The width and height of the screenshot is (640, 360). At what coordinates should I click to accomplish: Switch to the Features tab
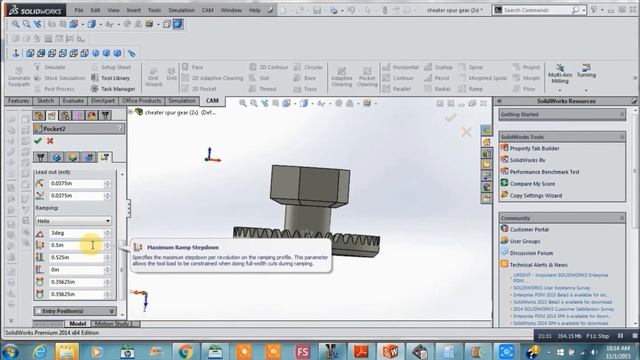coord(18,101)
